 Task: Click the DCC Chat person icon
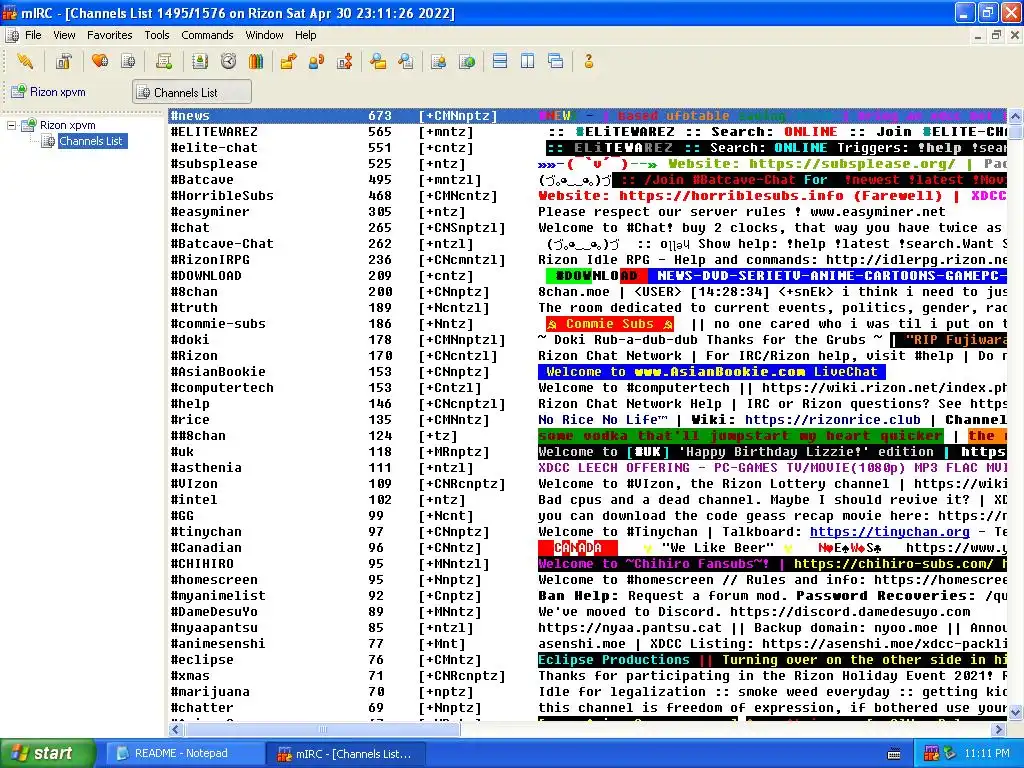point(317,61)
